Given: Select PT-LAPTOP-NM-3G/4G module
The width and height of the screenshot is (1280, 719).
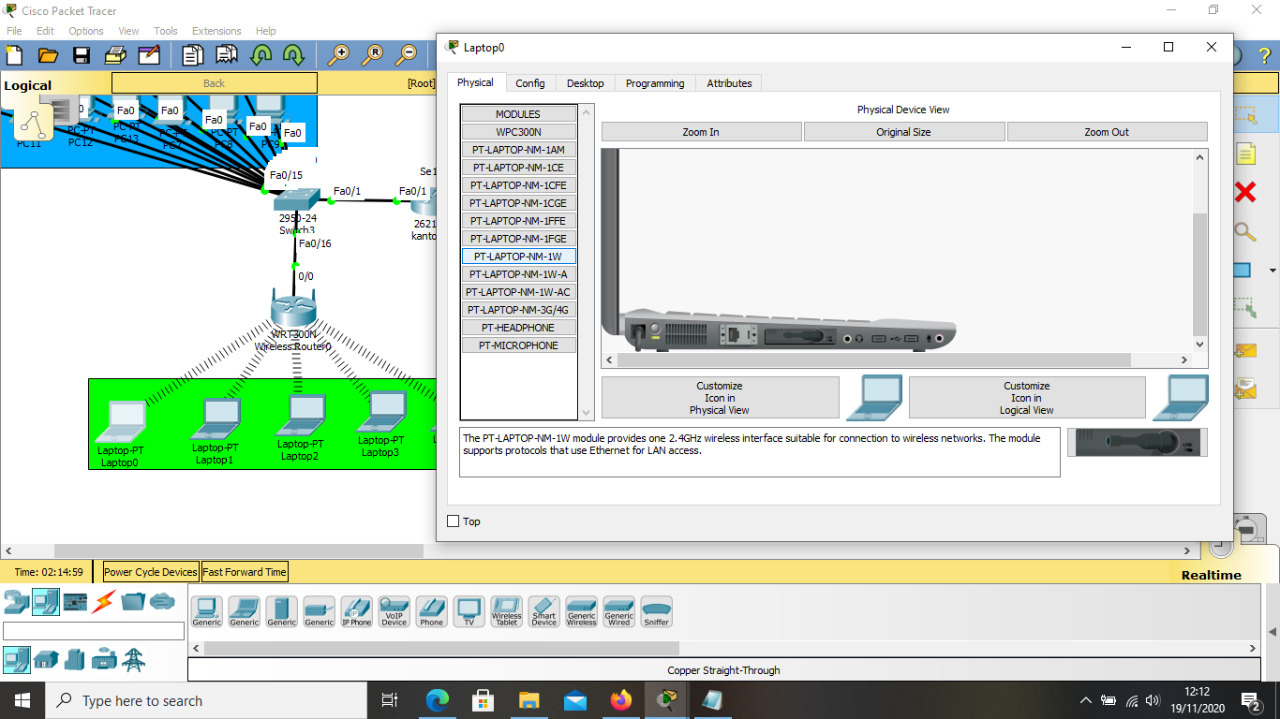Looking at the screenshot, I should [x=519, y=310].
